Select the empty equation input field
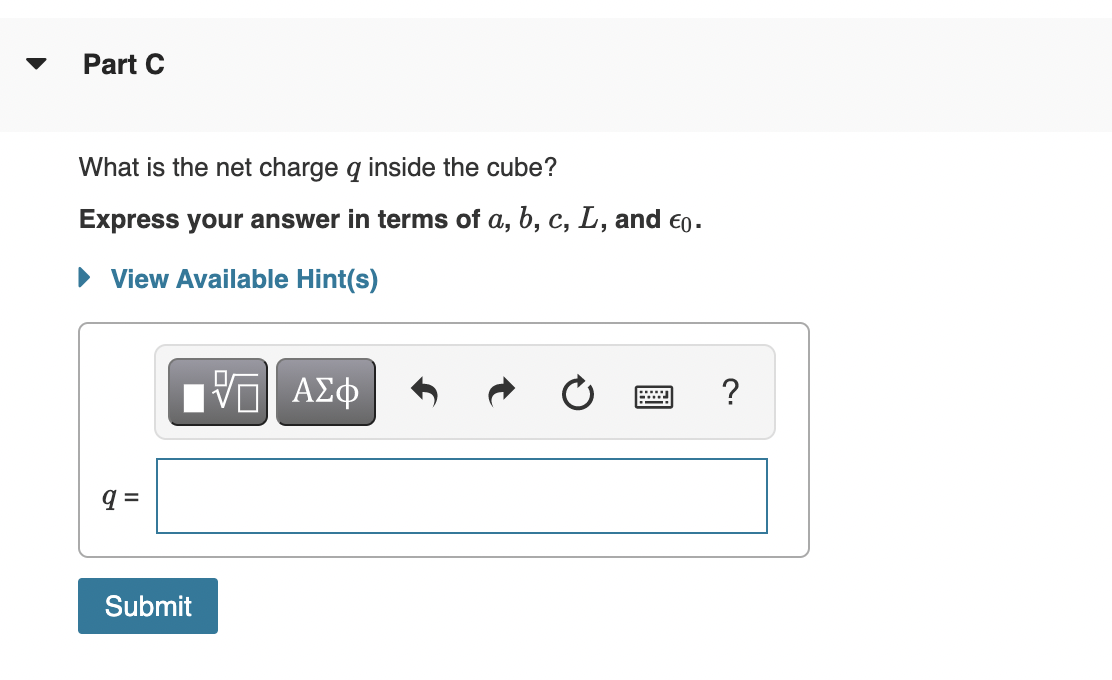1112x680 pixels. (461, 495)
